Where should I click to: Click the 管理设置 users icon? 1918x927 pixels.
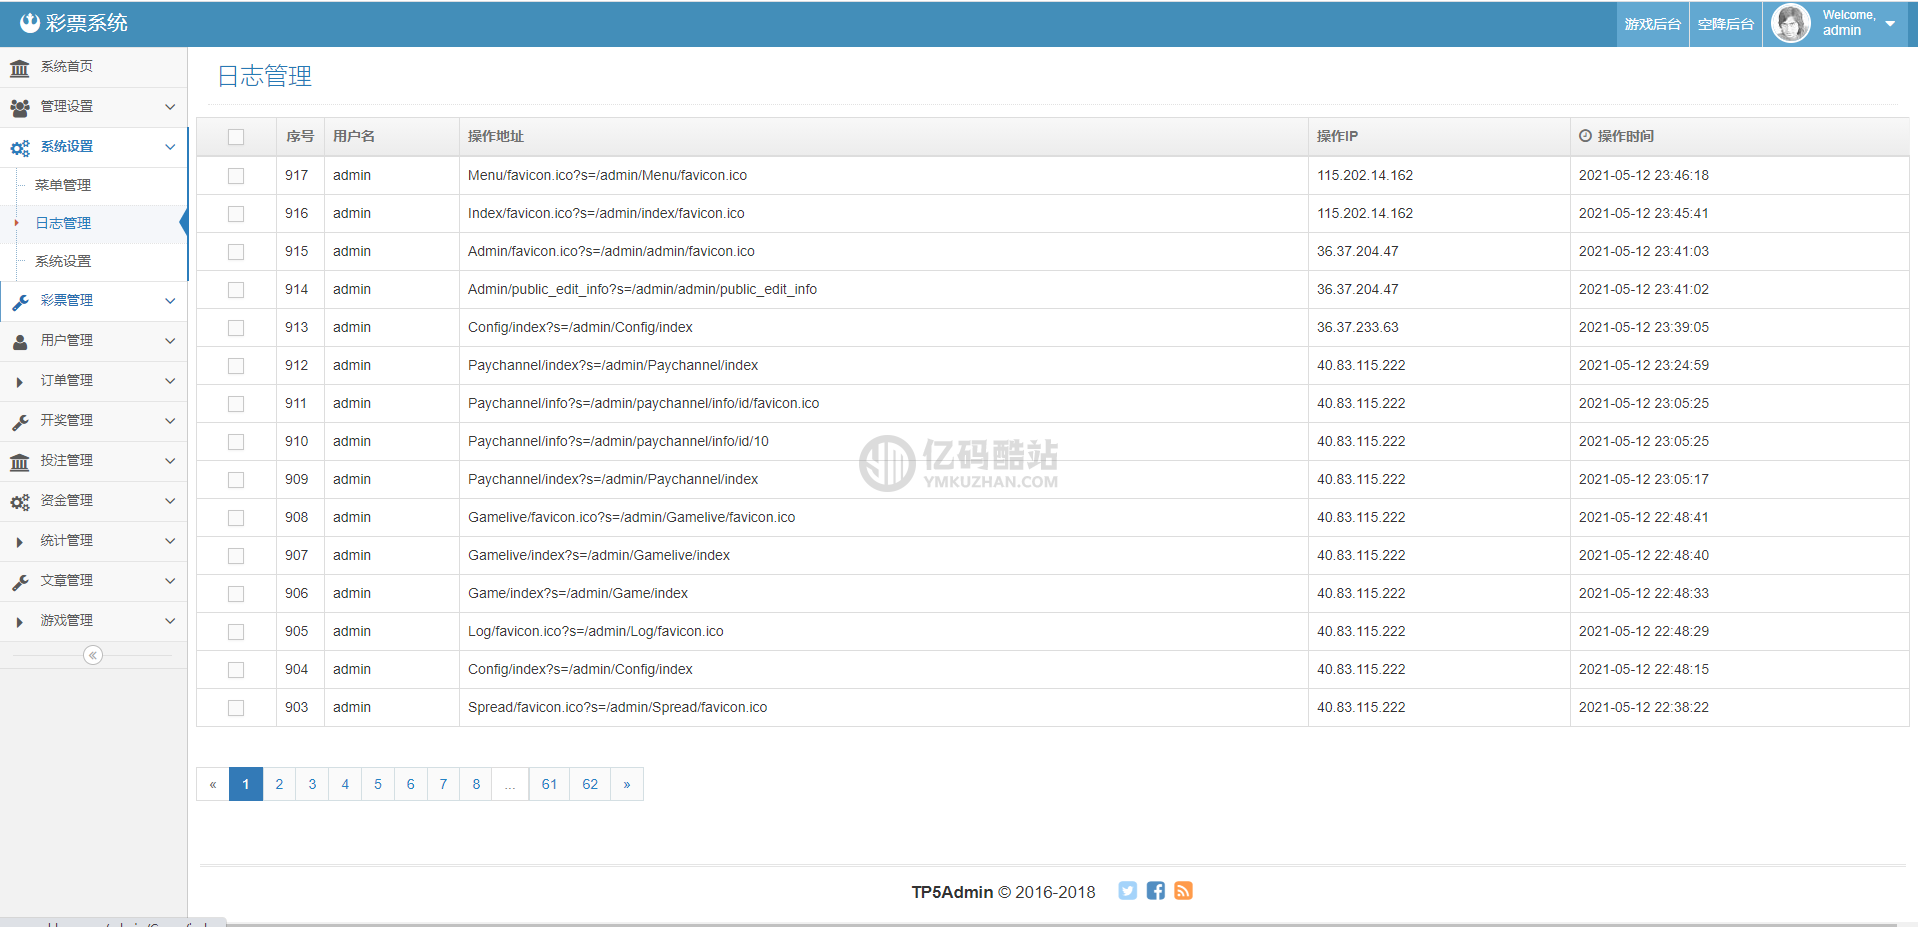19,107
